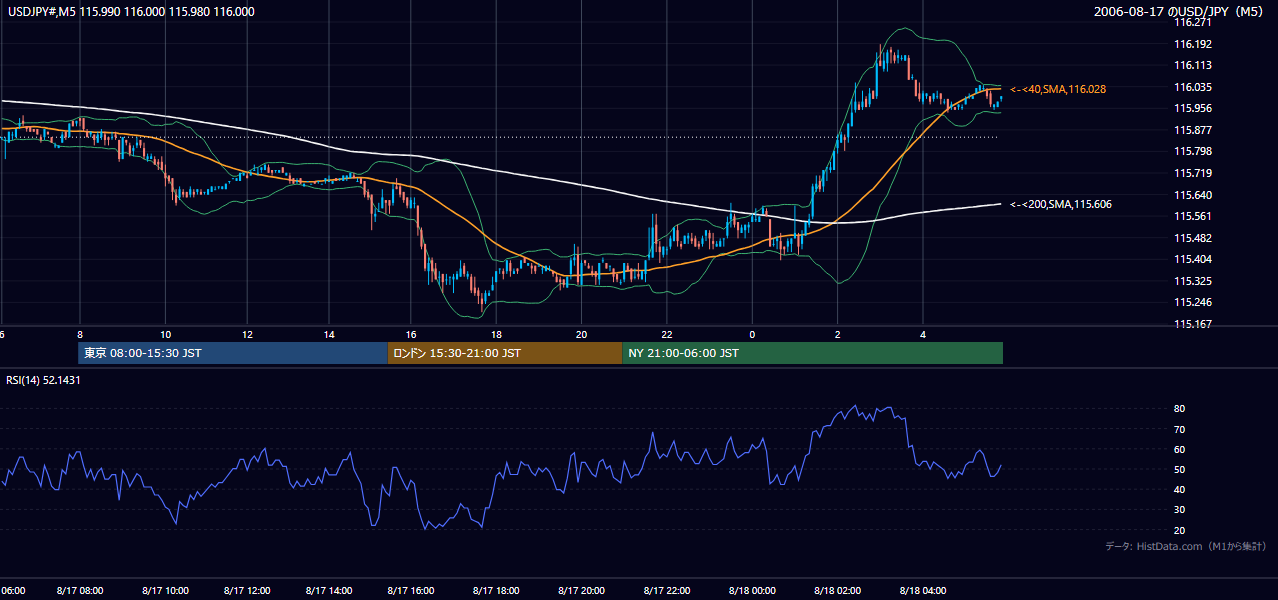Click hour 0 on the price chart time axis
The height and width of the screenshot is (600, 1278).
752,334
